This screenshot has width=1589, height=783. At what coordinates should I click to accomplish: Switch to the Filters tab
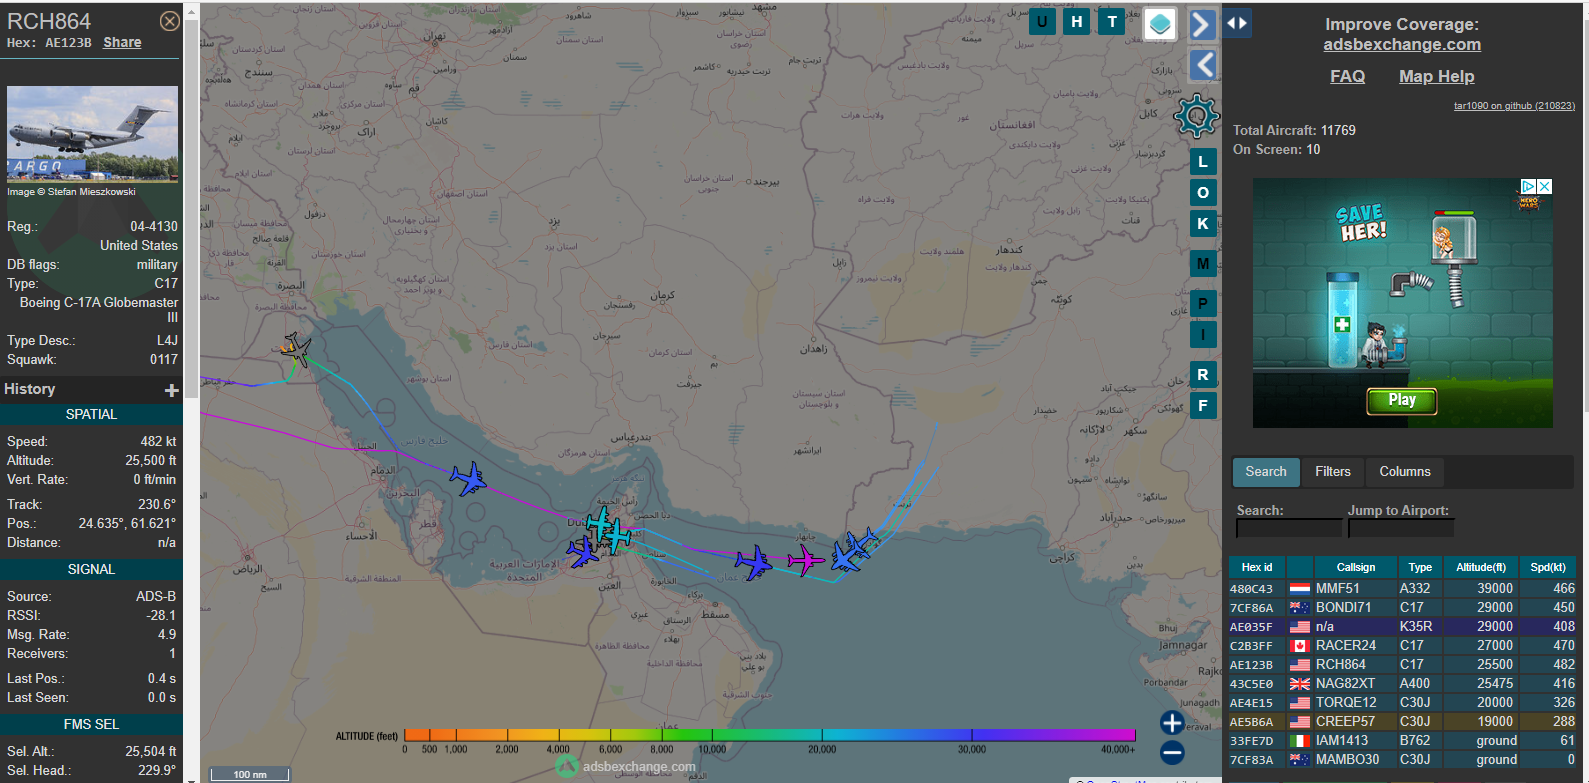coord(1332,472)
